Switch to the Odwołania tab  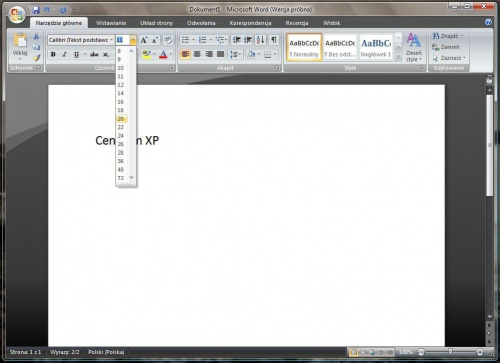click(x=201, y=23)
